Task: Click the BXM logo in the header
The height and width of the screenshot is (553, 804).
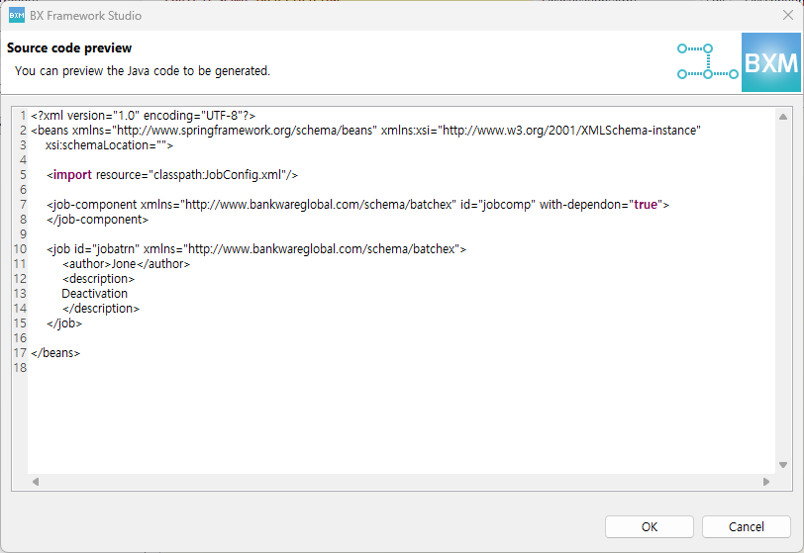Action: (x=771, y=63)
